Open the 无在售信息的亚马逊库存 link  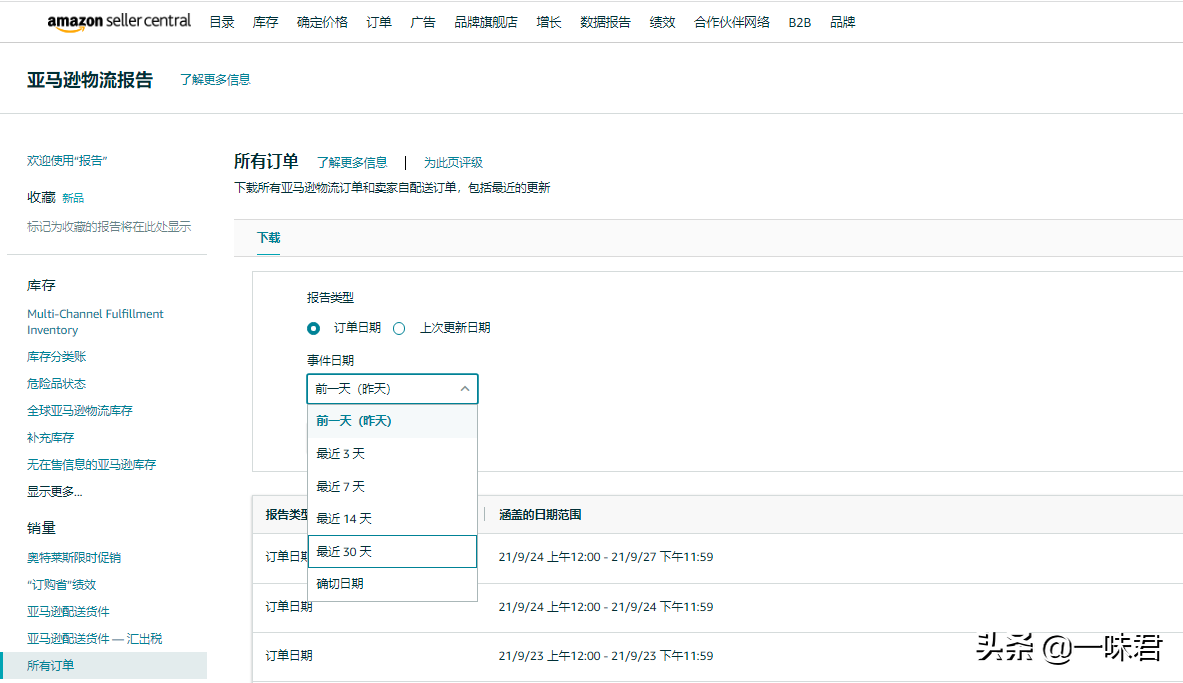91,464
